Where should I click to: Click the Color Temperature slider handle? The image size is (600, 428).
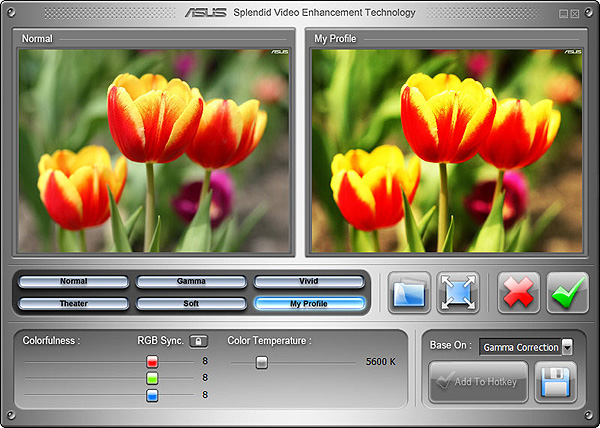click(262, 362)
